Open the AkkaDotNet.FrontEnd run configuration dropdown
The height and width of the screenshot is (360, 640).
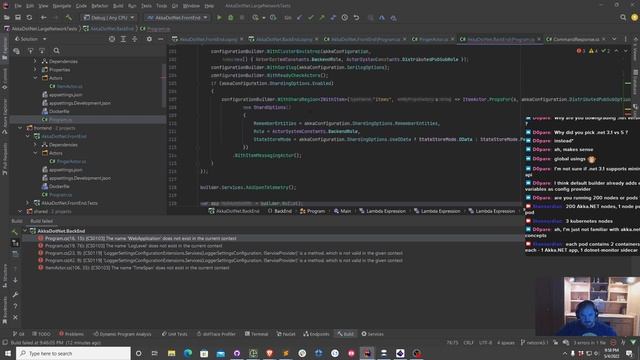coord(177,18)
